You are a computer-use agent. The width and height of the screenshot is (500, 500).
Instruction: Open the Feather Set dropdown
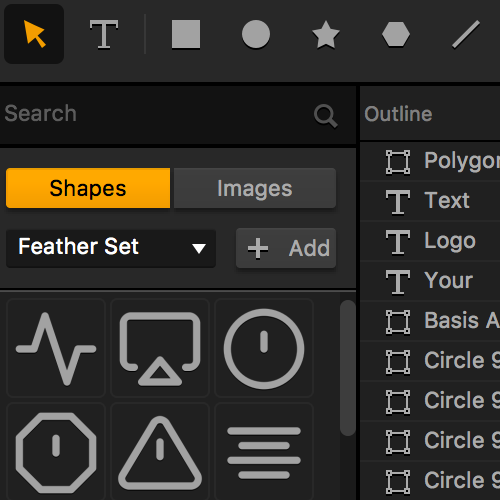(x=111, y=248)
